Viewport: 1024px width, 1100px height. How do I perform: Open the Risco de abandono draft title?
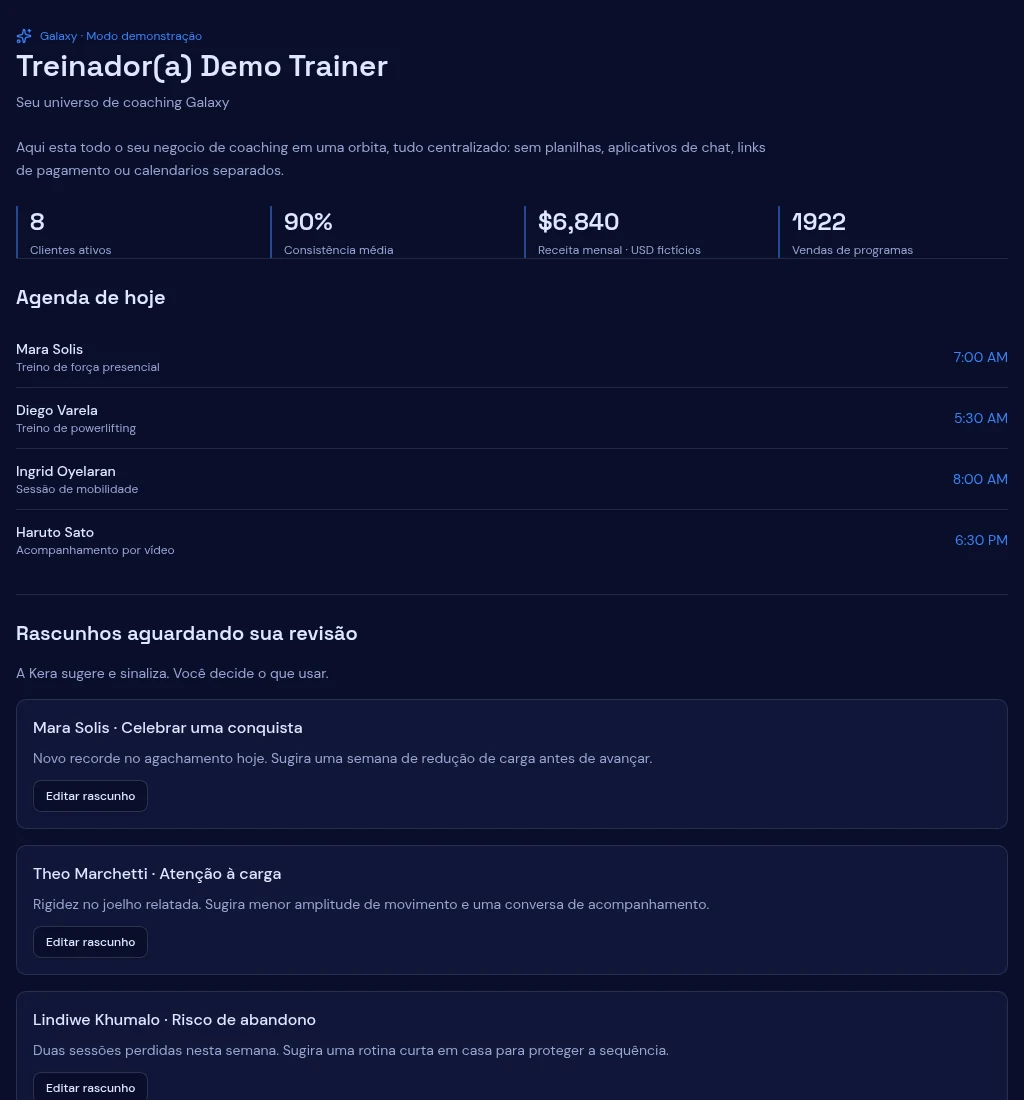[174, 1019]
